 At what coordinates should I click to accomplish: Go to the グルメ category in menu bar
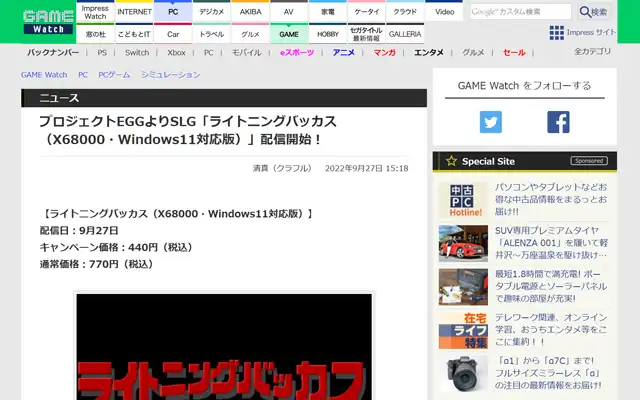click(x=473, y=52)
